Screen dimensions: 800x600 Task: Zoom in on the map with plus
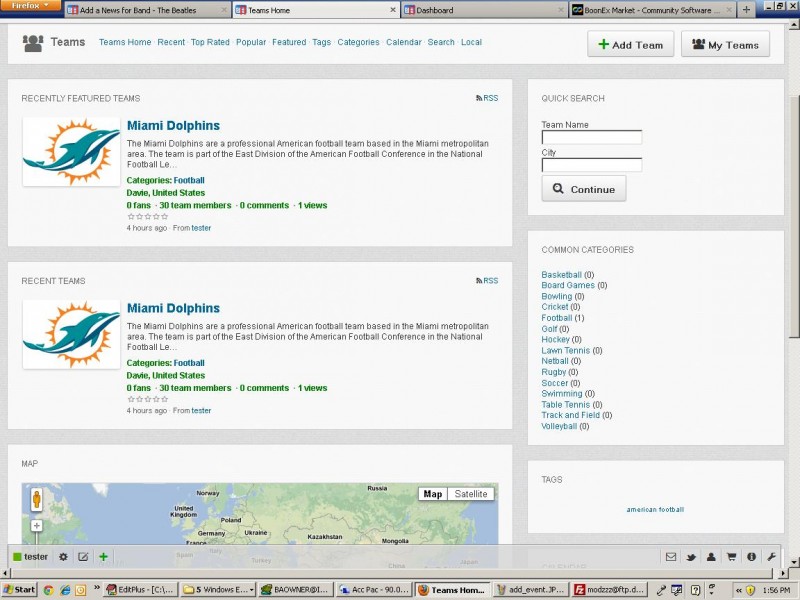(x=37, y=526)
